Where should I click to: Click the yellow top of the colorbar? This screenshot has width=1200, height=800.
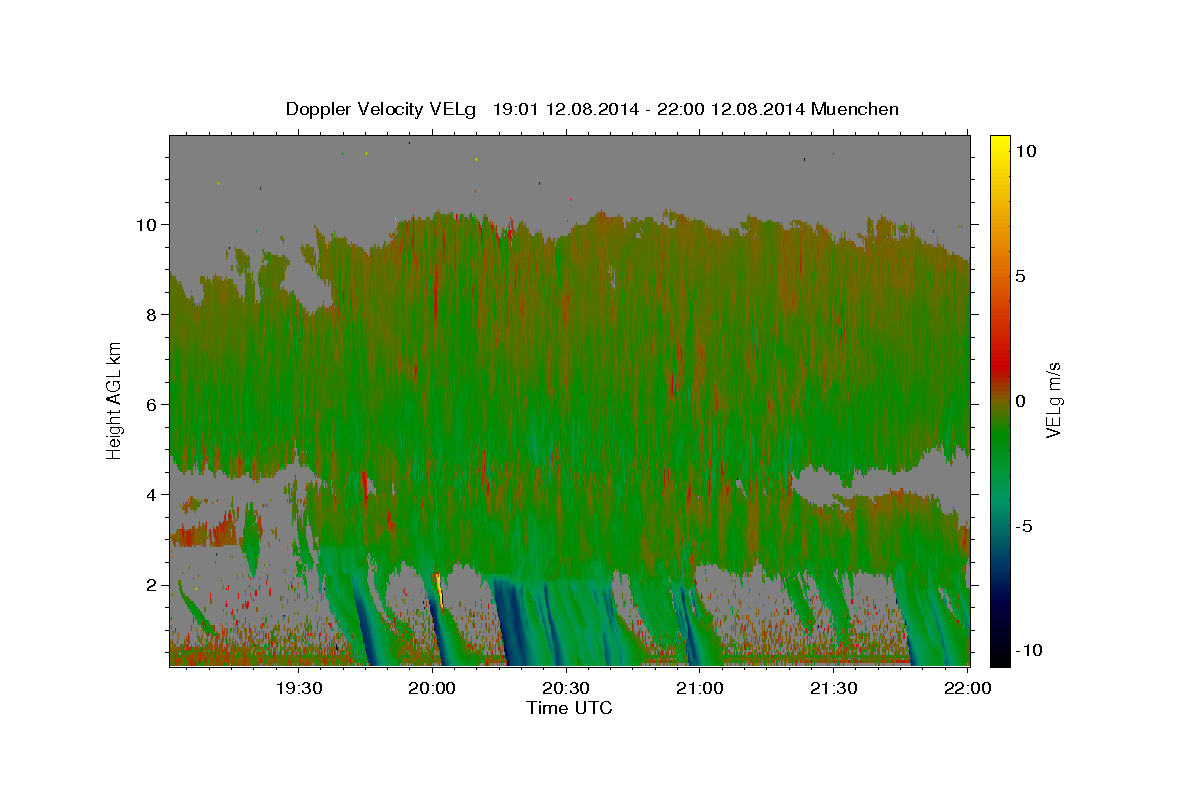tap(999, 145)
